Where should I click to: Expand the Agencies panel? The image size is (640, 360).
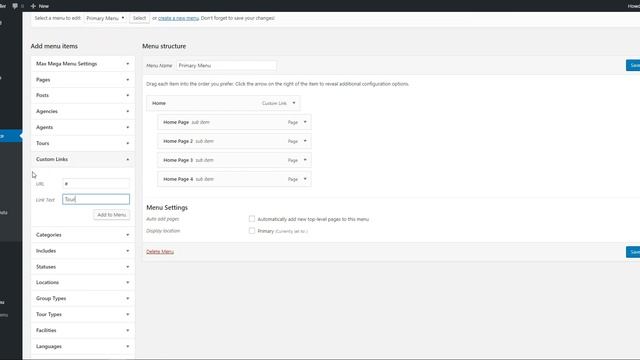click(x=83, y=111)
